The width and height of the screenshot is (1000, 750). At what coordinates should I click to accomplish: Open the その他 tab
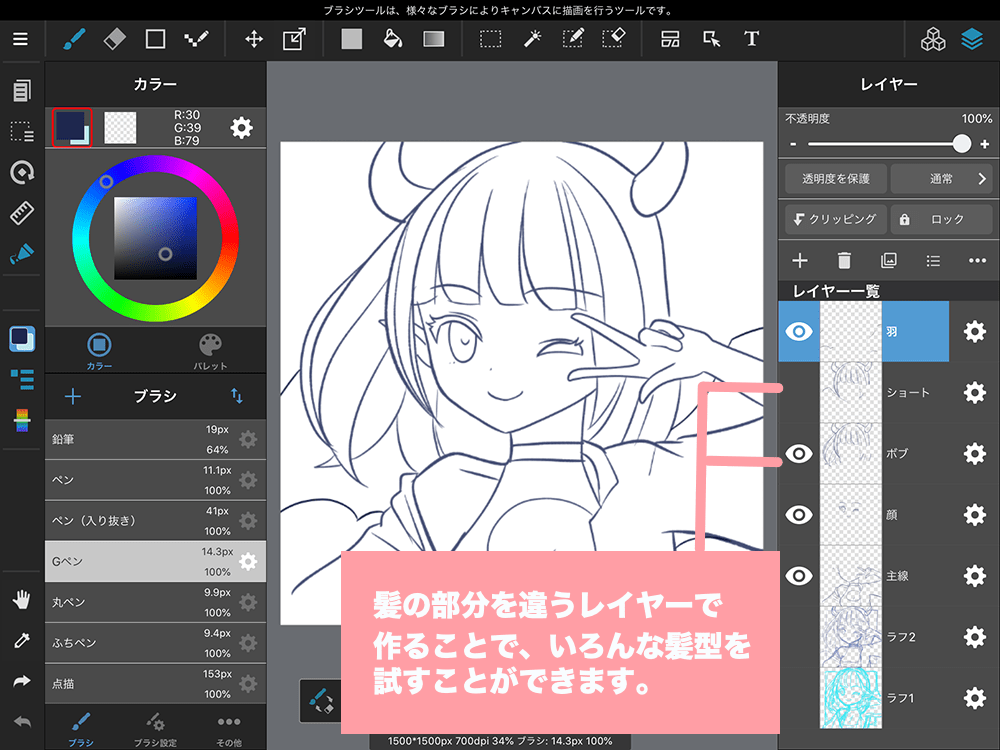[x=229, y=730]
